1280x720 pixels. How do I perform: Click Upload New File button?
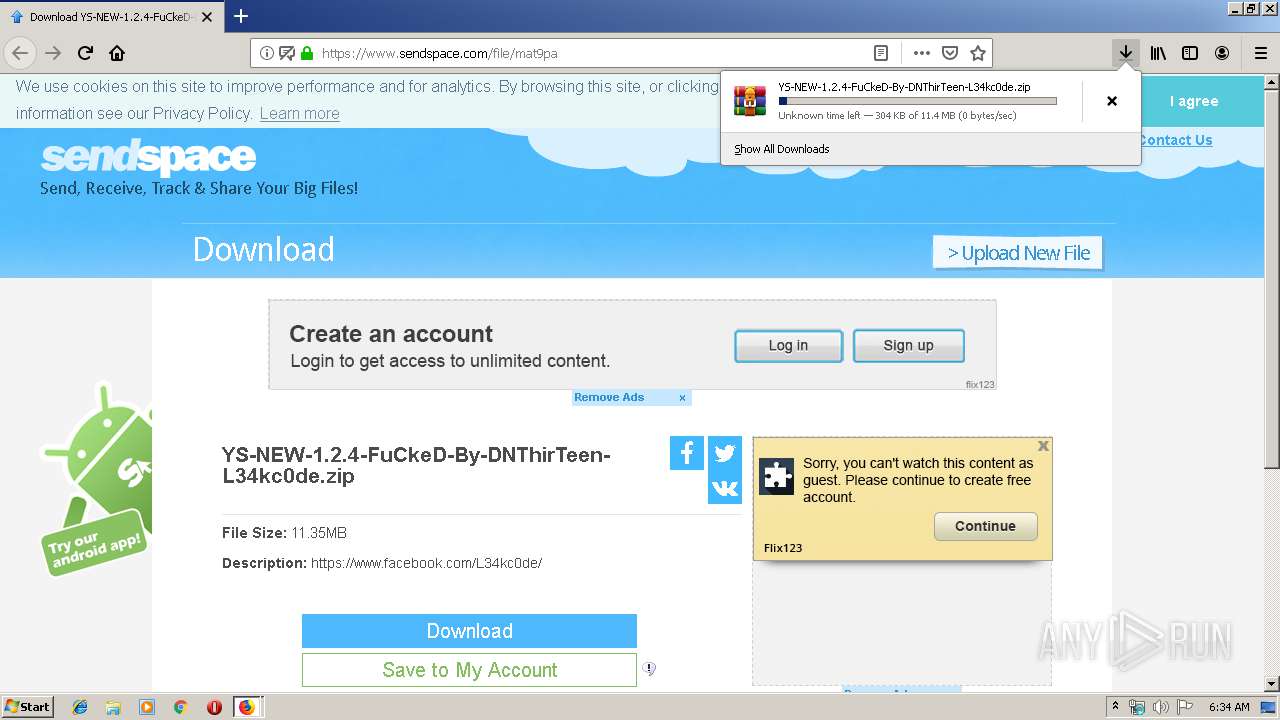[1018, 253]
